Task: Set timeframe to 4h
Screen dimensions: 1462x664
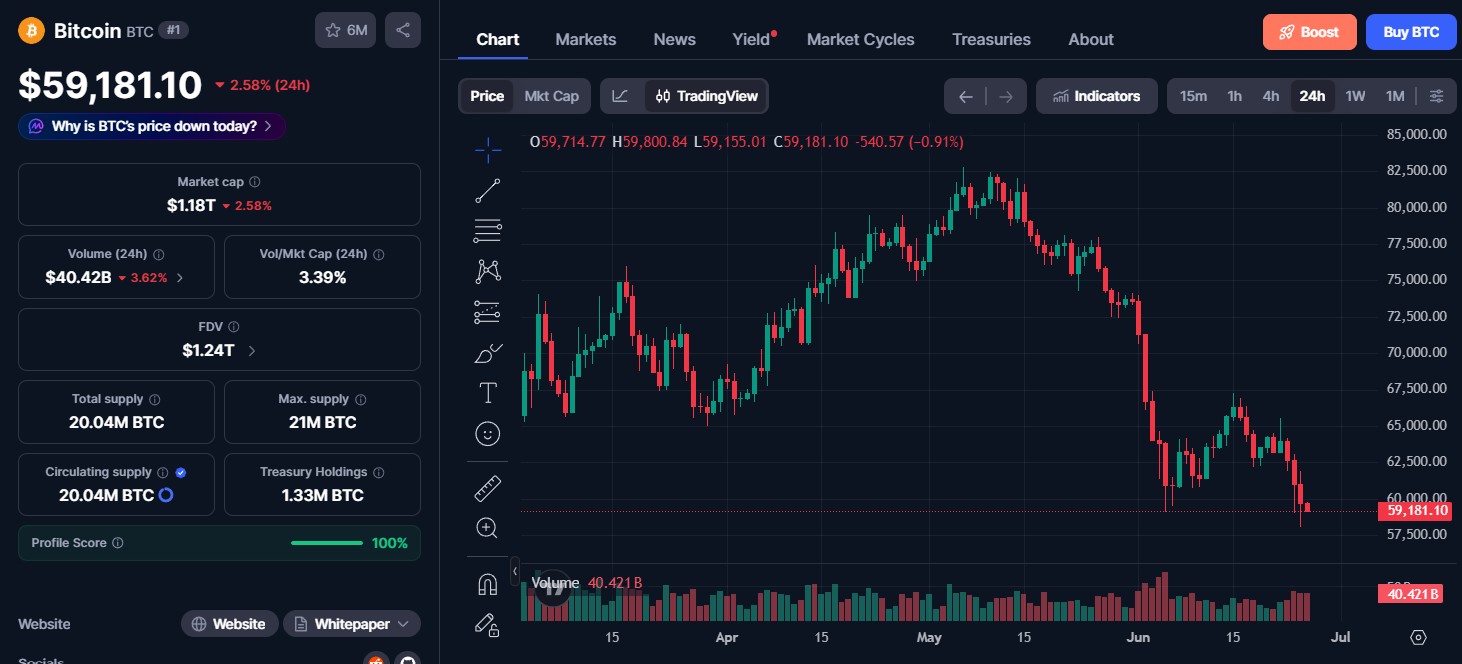Action: tap(1271, 96)
